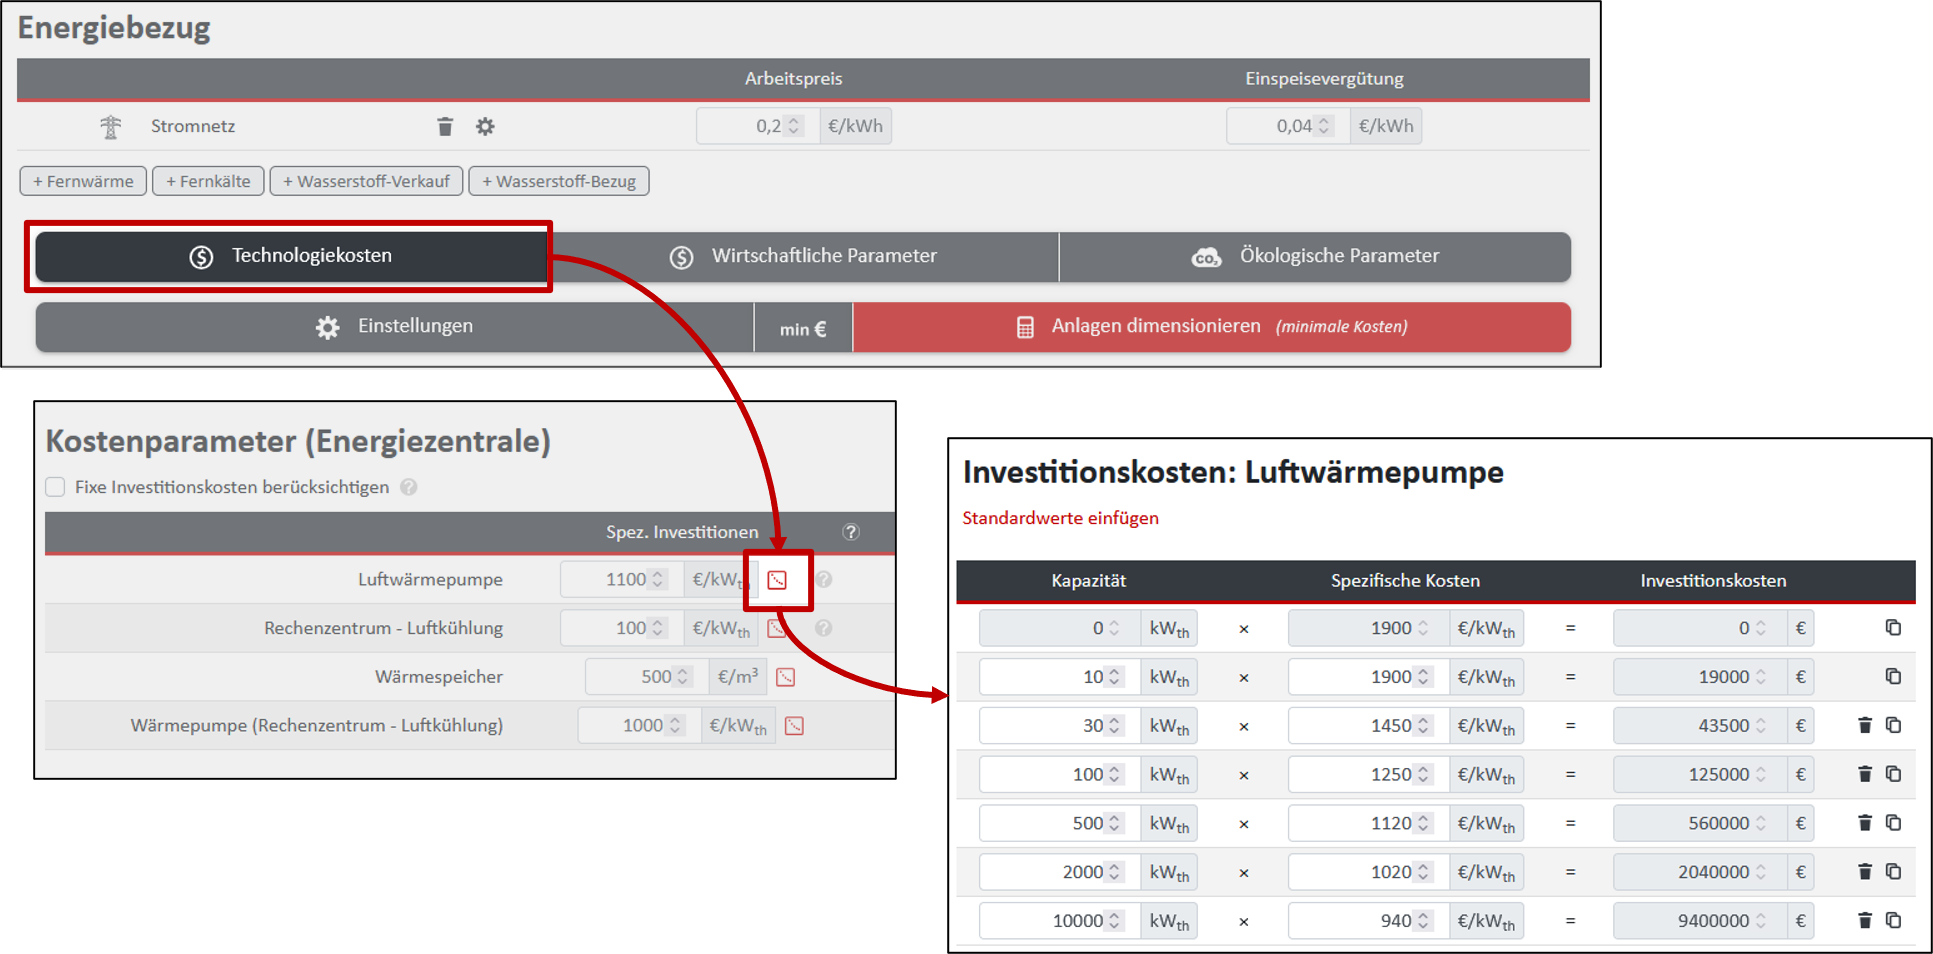Adjust Einspeisevergütung 0,04 stepper arrows

point(1324,126)
